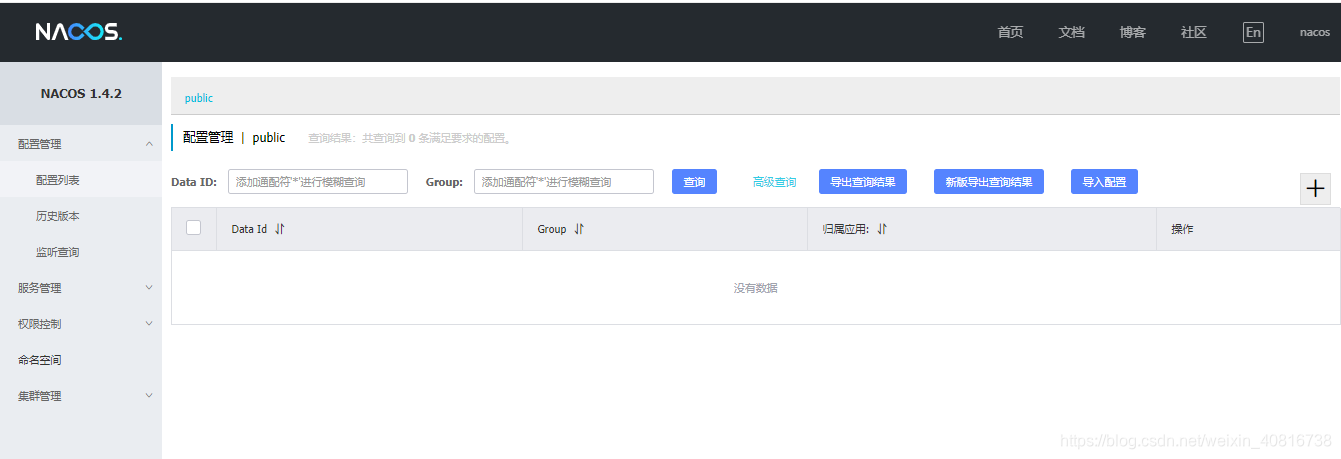Click the 操作 column header
The height and width of the screenshot is (459, 1341).
coord(1182,229)
